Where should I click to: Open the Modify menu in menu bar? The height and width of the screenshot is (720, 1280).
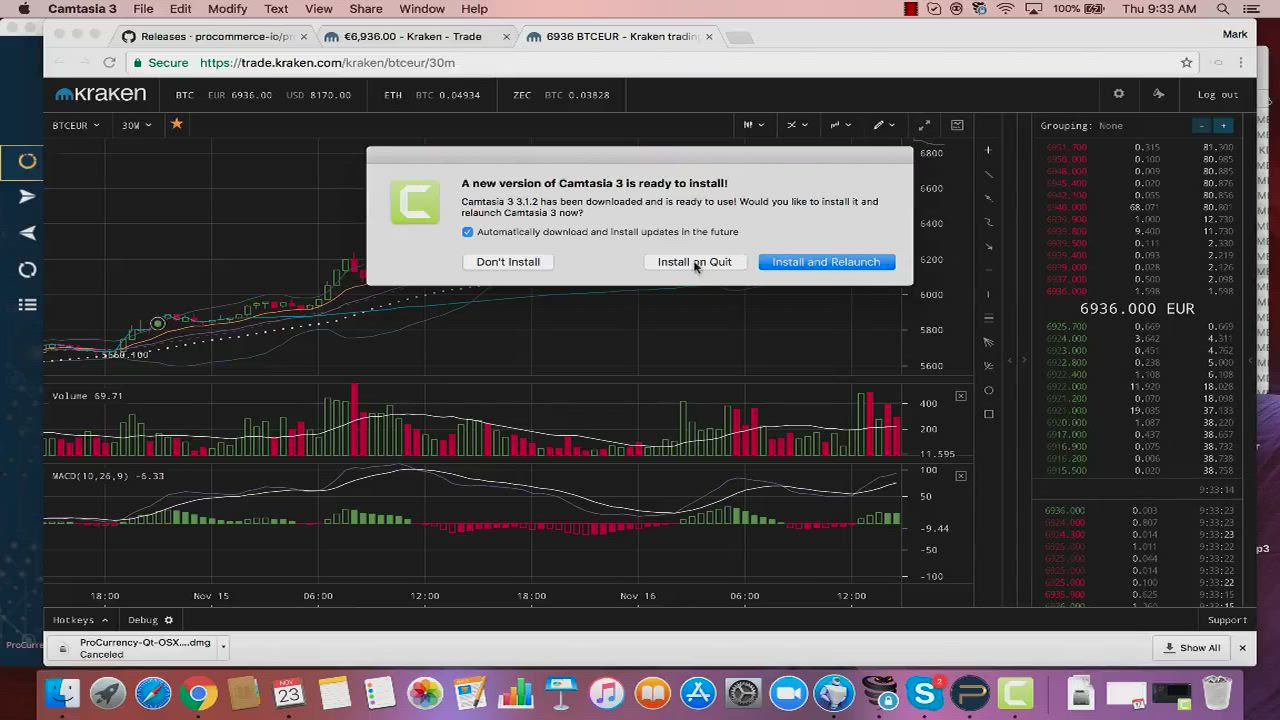click(x=227, y=9)
